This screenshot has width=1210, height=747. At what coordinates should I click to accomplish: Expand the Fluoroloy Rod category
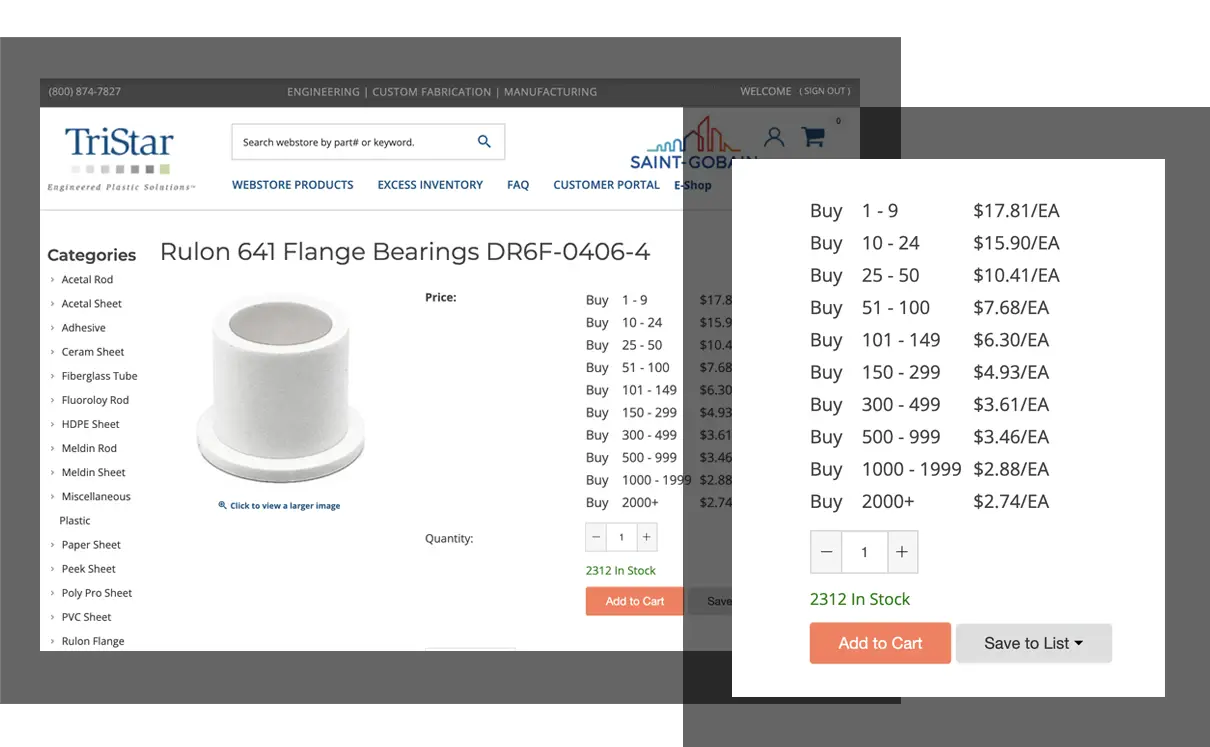tap(95, 400)
